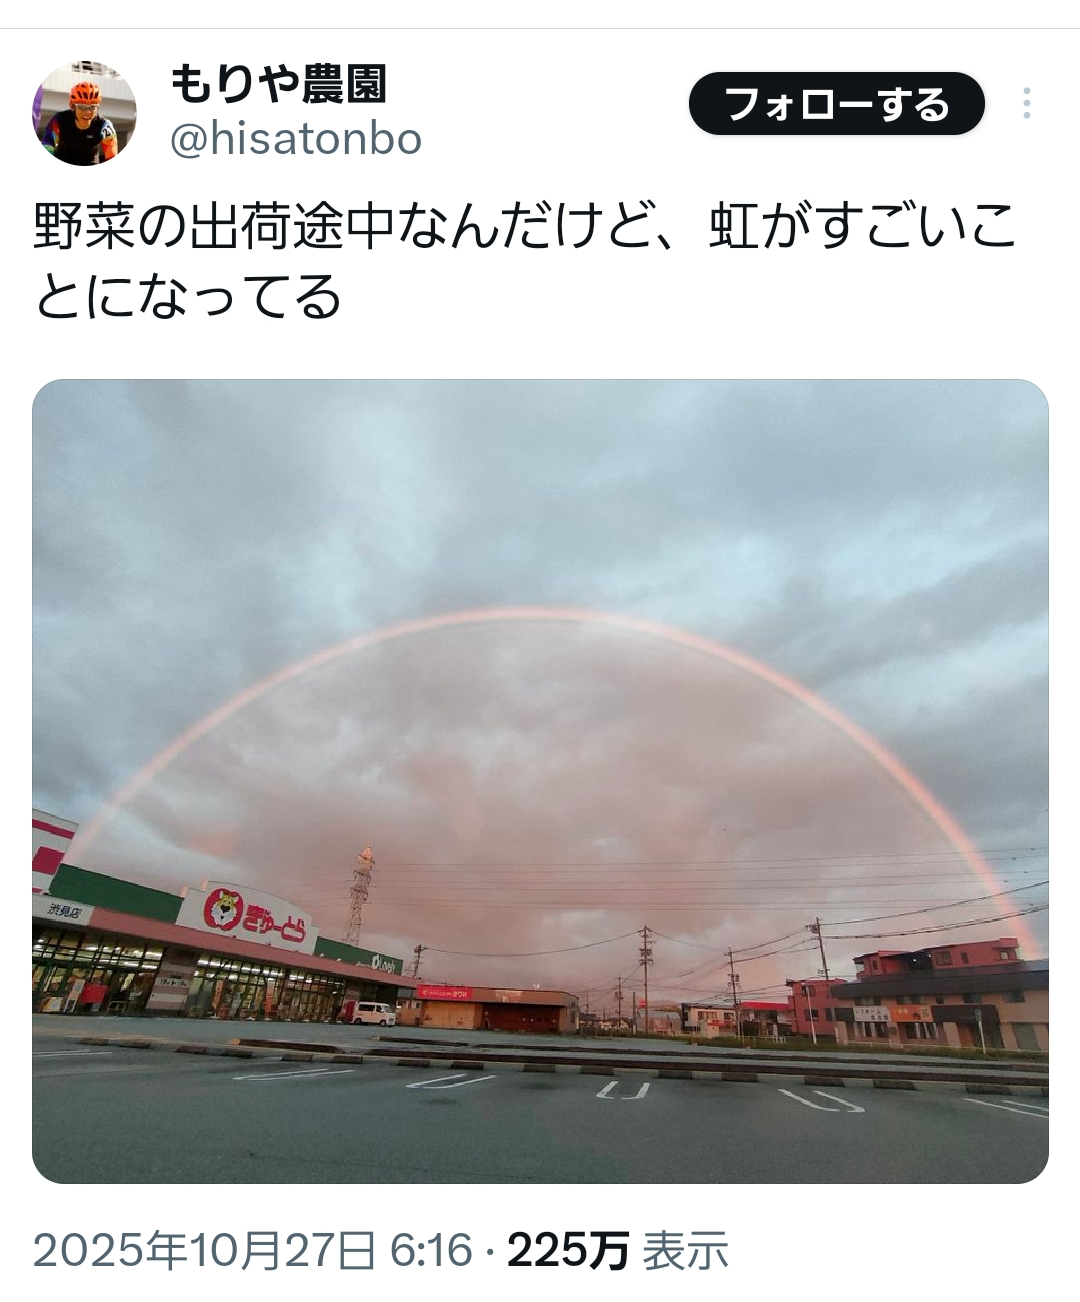
Task: Click the 表示 views label
Action: pos(685,1251)
